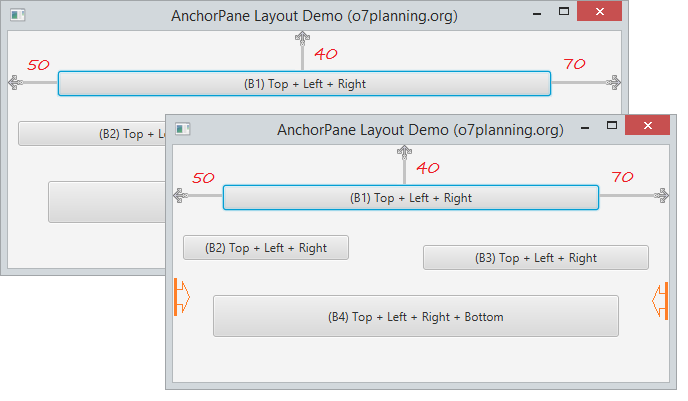The width and height of the screenshot is (688, 401).
Task: Close the back AnchorPane Demo window
Action: tap(599, 11)
